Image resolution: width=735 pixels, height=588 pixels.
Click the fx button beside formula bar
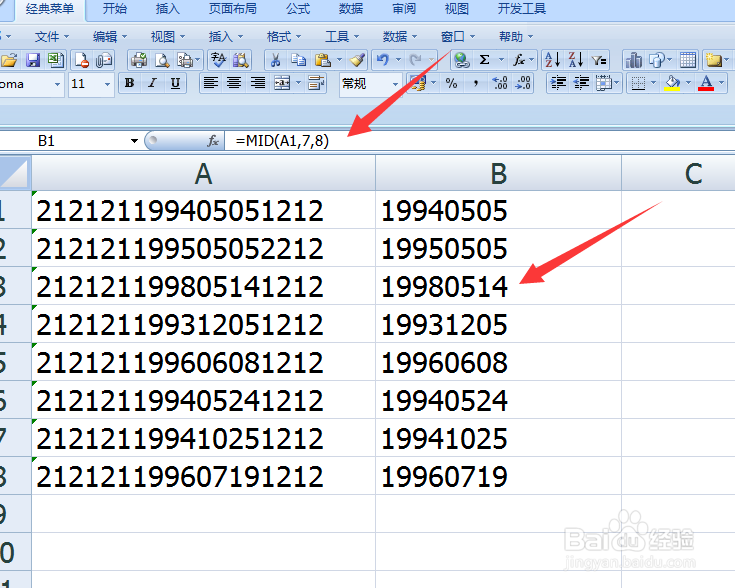[x=213, y=141]
